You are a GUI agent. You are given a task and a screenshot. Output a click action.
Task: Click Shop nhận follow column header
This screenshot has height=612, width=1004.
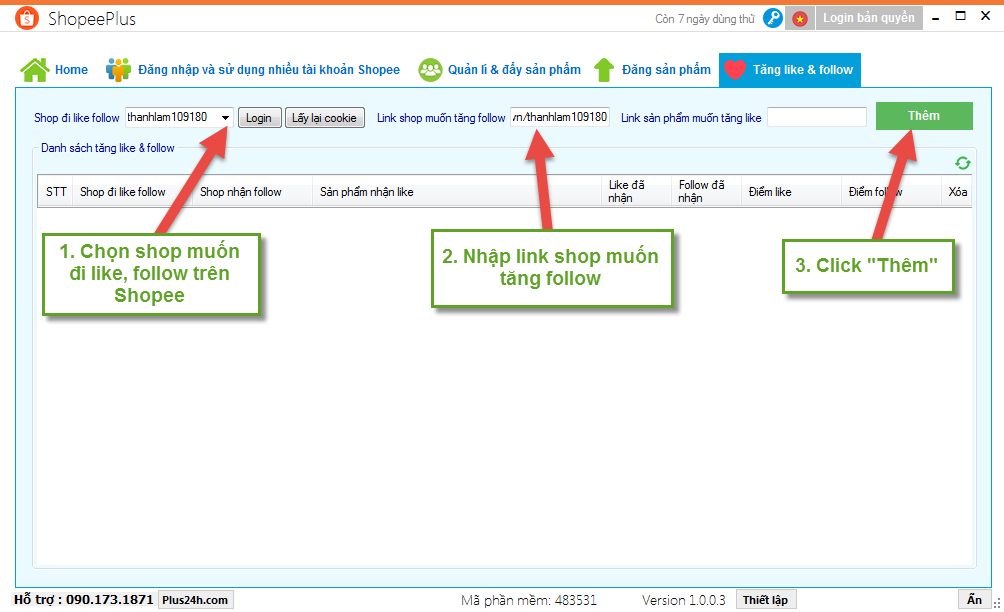coord(252,191)
